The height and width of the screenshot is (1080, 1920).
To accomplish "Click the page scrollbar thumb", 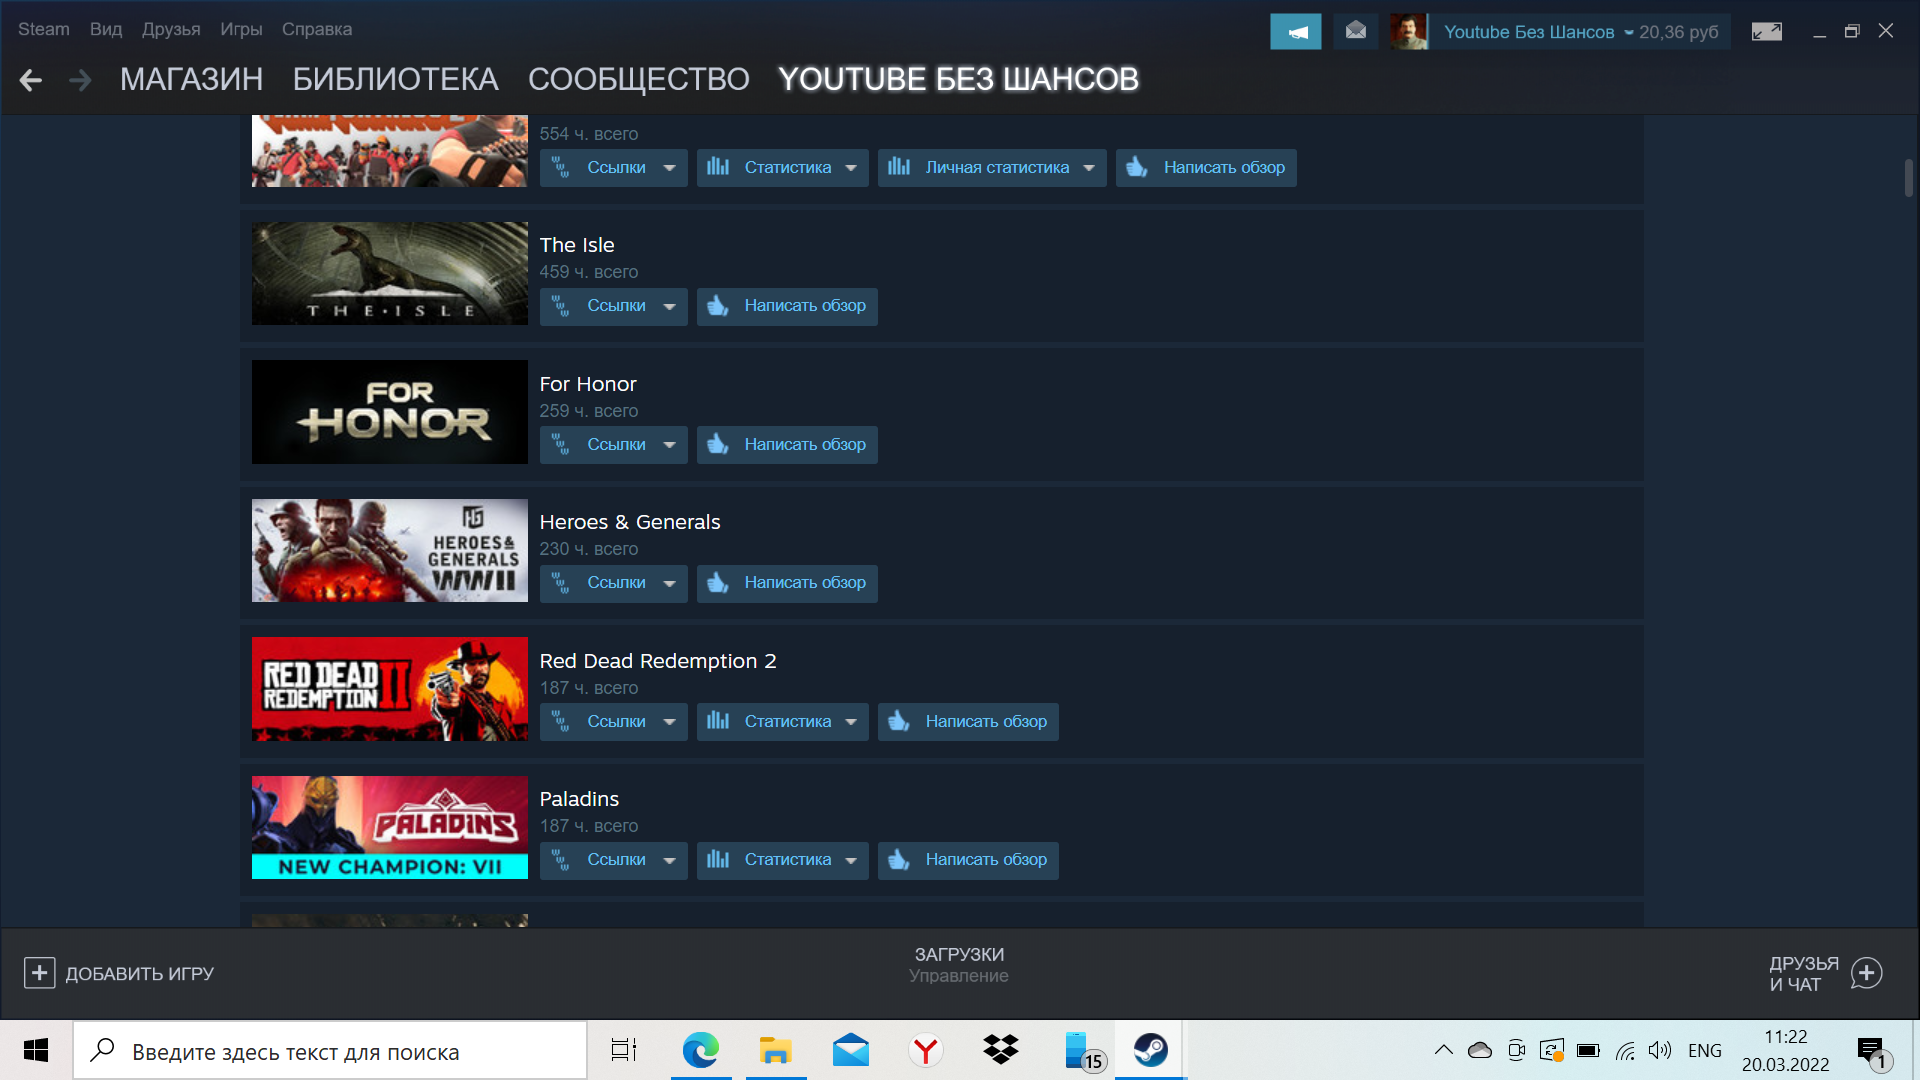I will pyautogui.click(x=1908, y=178).
